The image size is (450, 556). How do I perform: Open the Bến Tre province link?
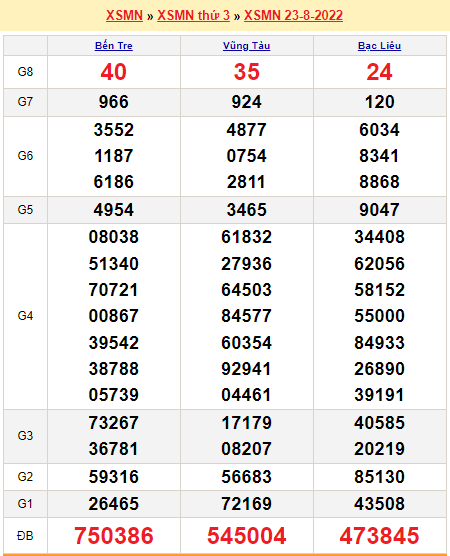(113, 46)
